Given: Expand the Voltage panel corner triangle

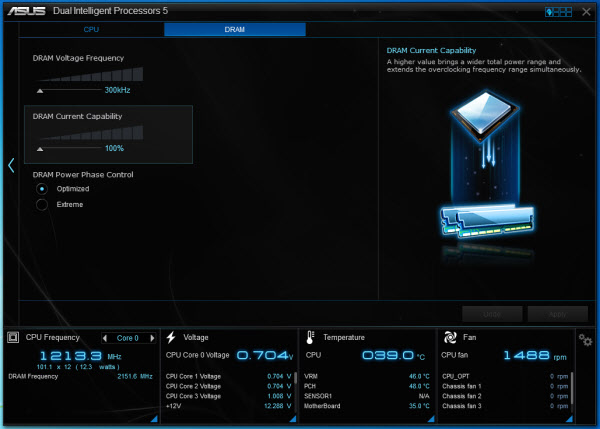Looking at the screenshot, I should (293, 419).
